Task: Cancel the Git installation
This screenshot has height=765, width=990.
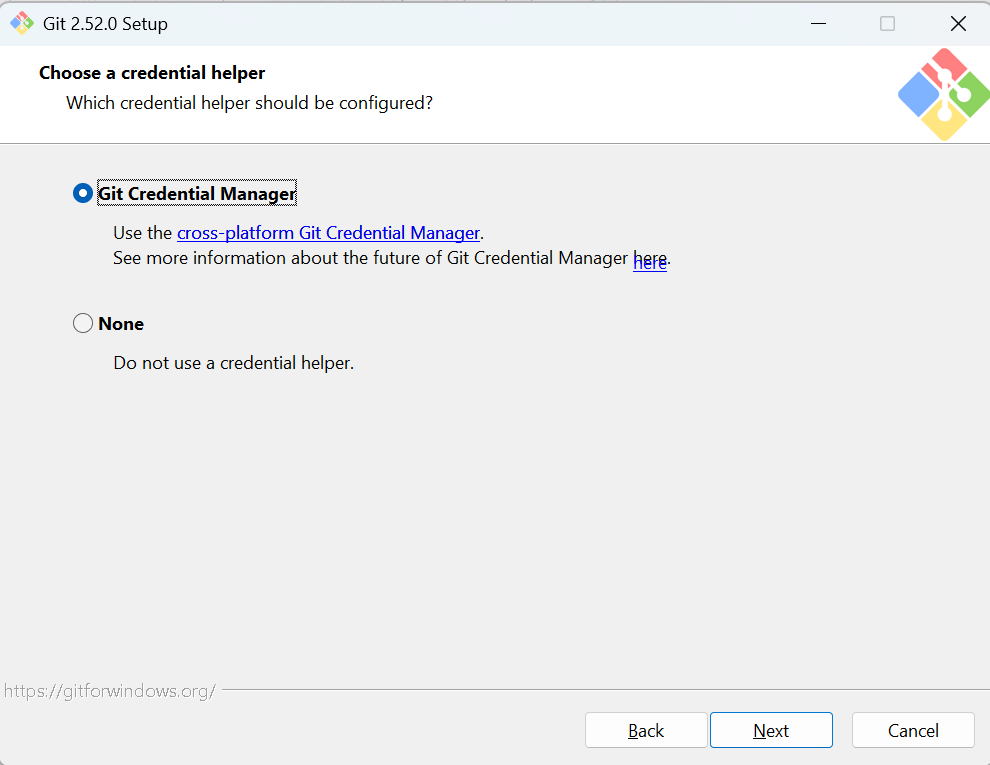Action: point(913,730)
